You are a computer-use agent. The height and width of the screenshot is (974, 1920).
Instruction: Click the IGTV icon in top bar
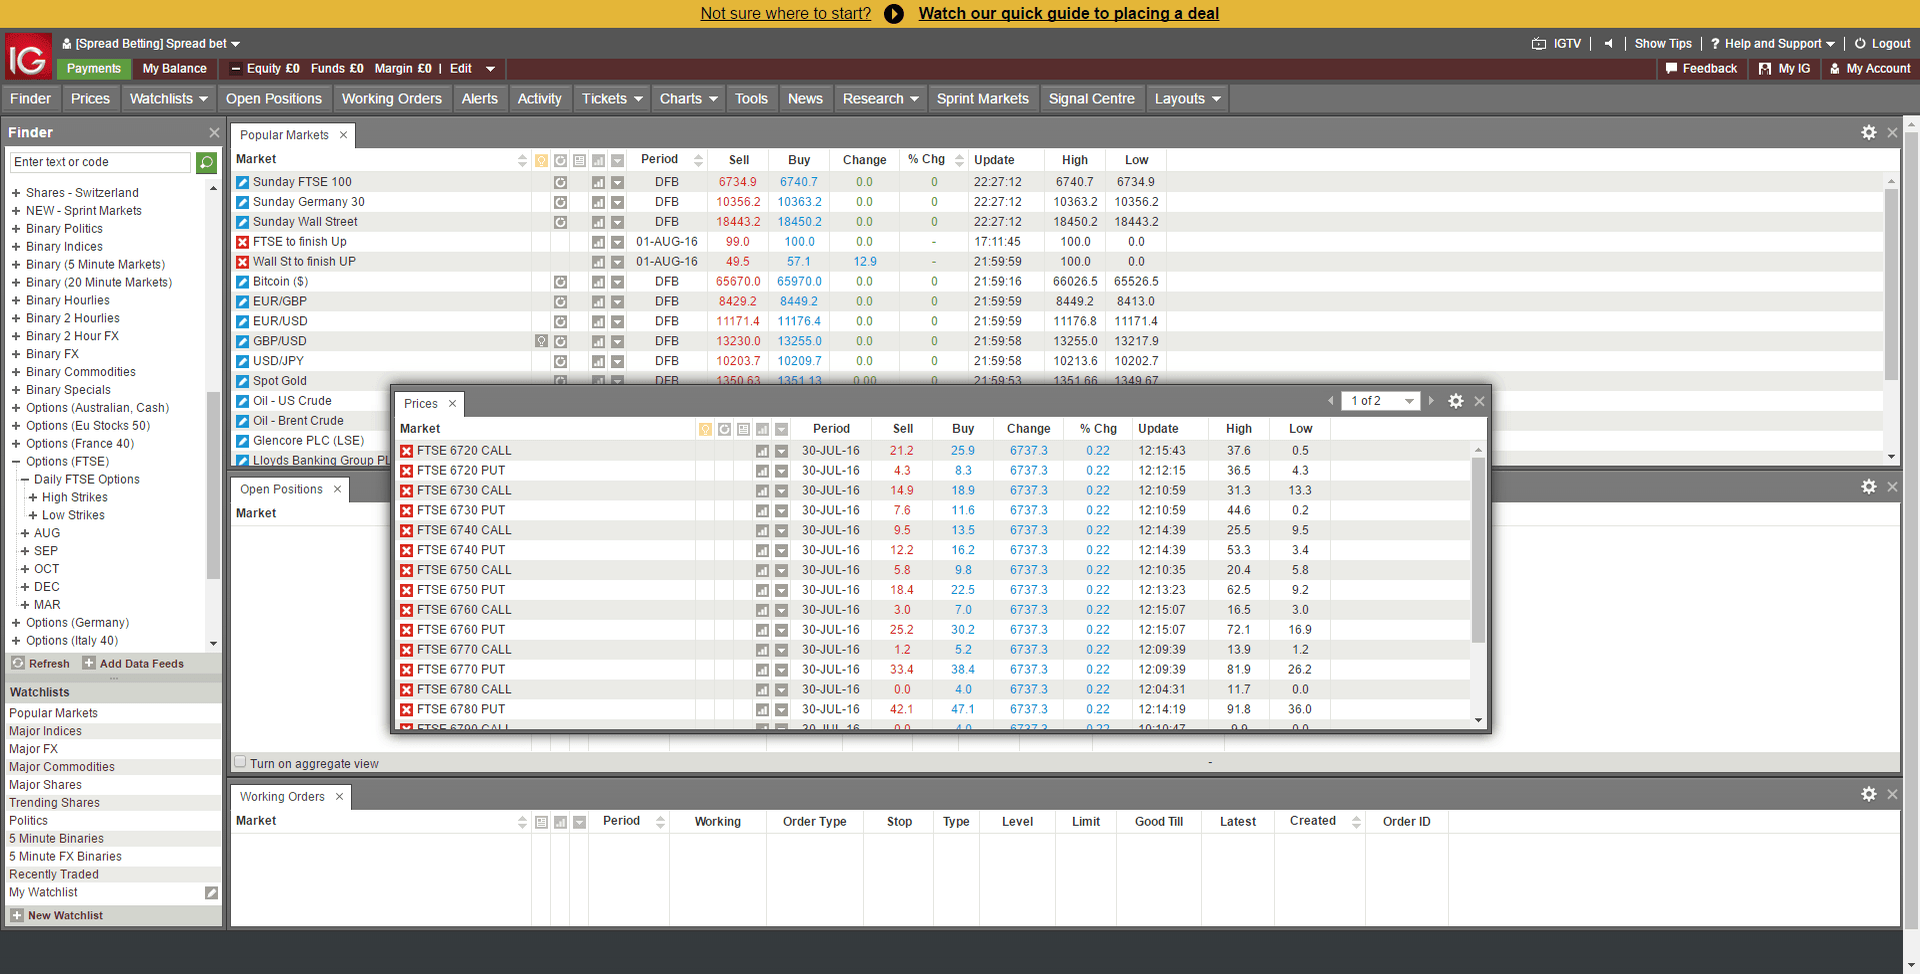(1539, 44)
